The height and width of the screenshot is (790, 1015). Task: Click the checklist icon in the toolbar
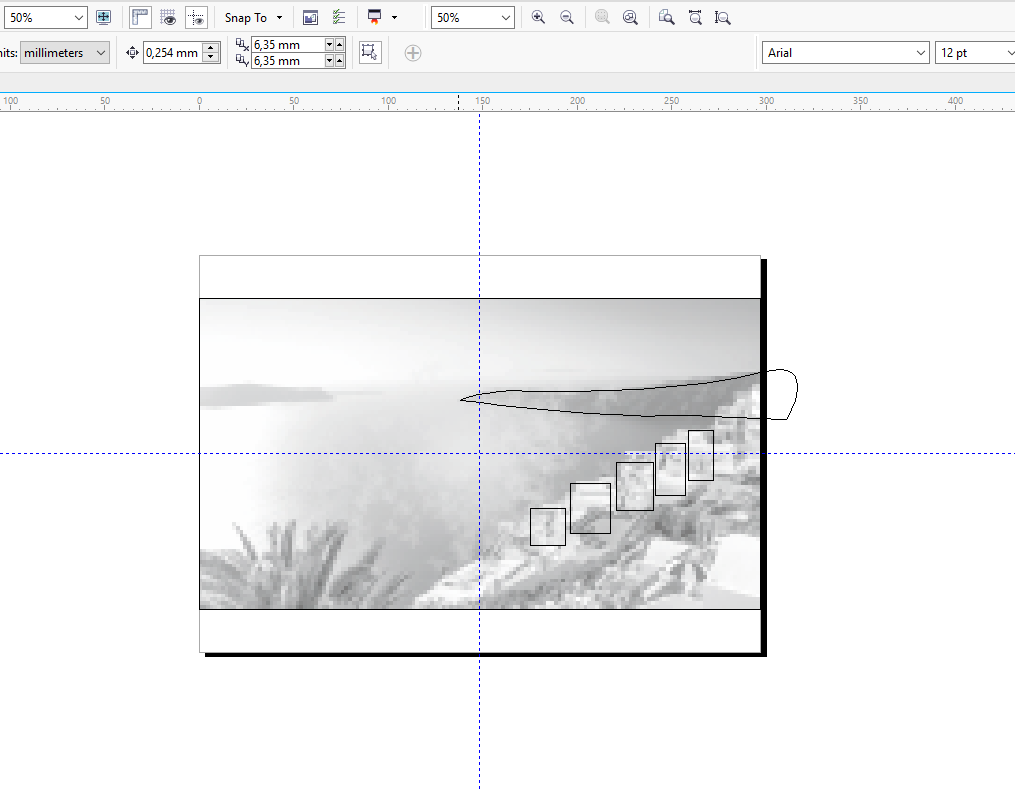338,18
